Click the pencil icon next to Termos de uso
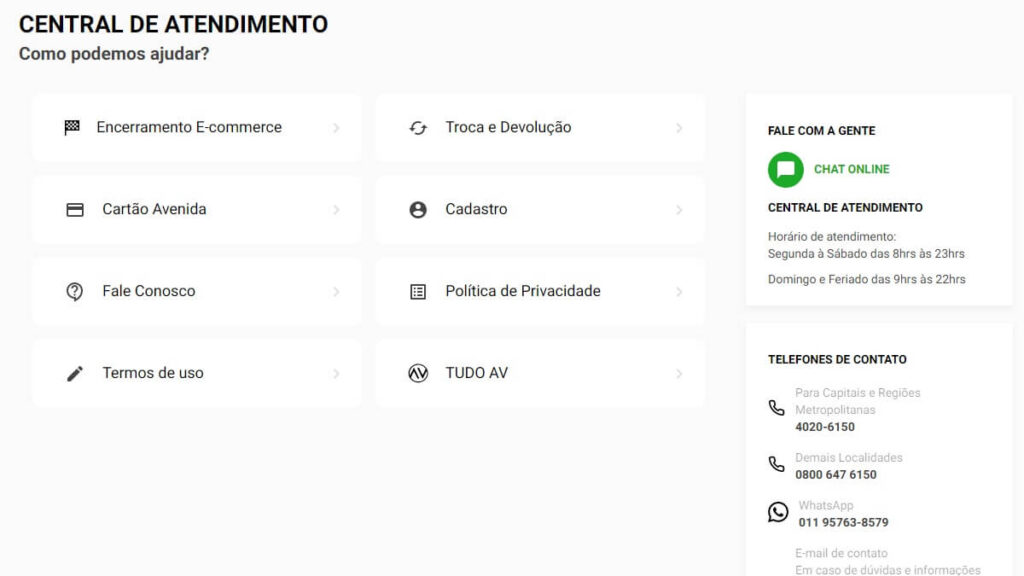This screenshot has width=1024, height=576. pyautogui.click(x=75, y=374)
